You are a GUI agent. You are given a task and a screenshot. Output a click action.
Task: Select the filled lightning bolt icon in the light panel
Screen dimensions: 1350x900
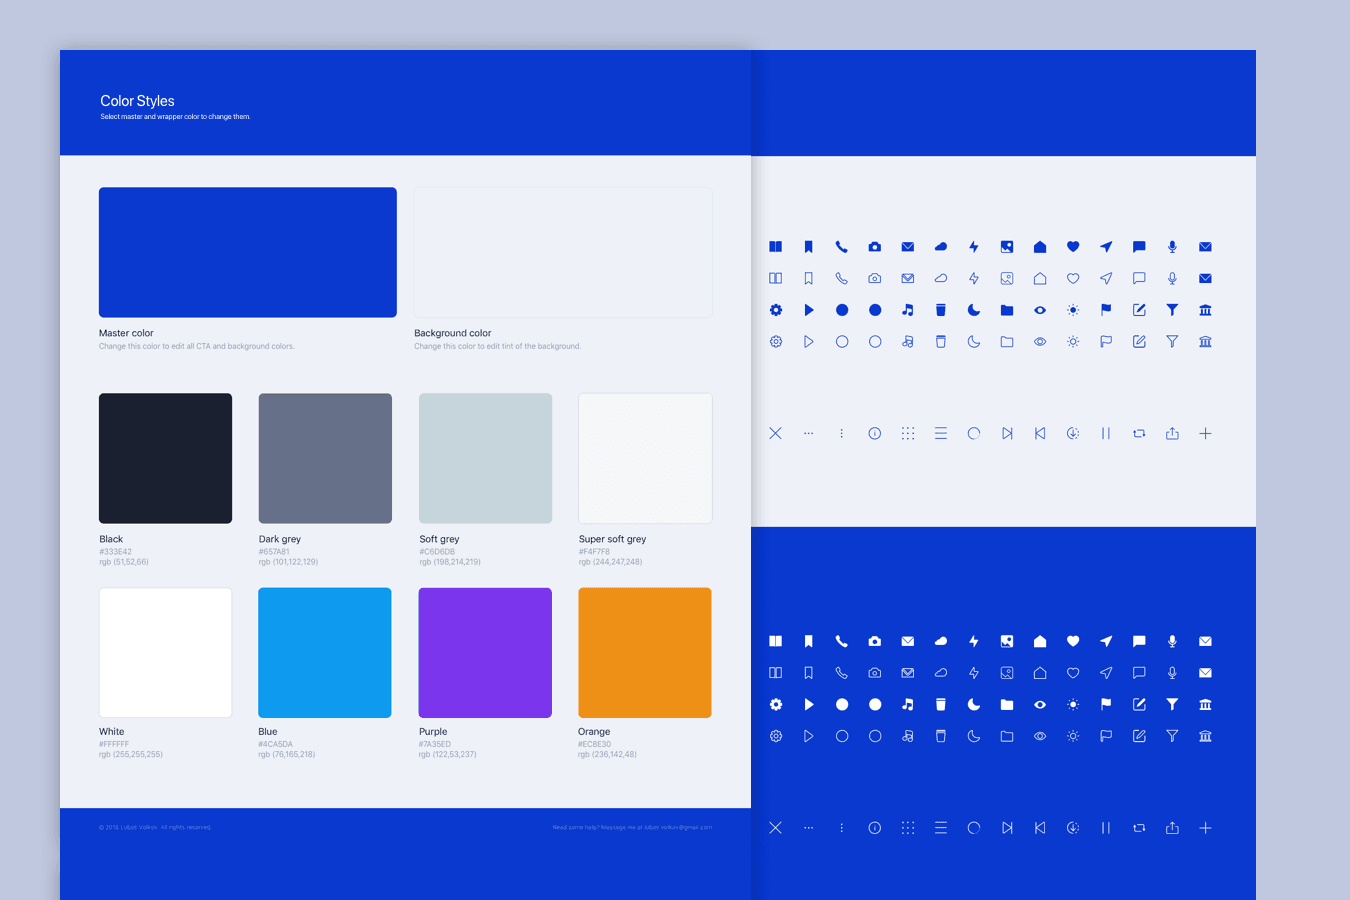974,247
